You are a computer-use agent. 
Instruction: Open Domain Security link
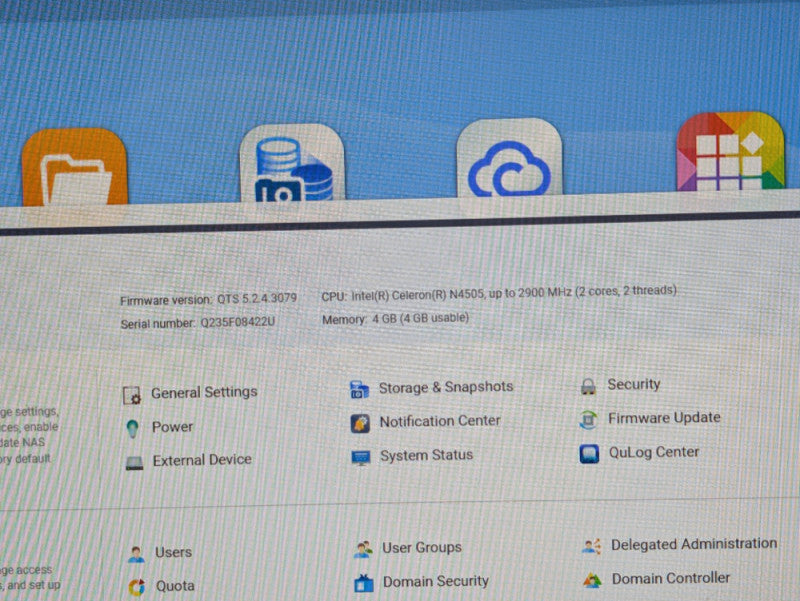point(436,582)
